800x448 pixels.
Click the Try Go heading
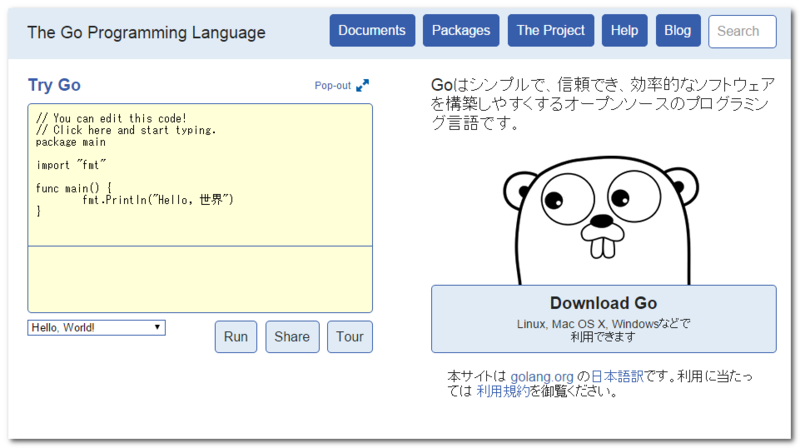[54, 85]
